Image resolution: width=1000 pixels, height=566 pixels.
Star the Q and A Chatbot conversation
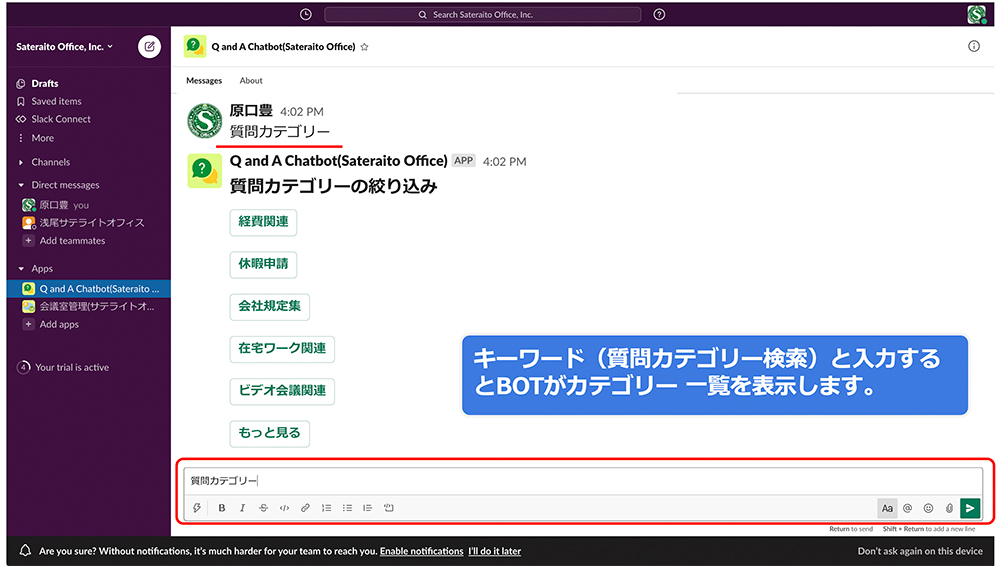[364, 47]
